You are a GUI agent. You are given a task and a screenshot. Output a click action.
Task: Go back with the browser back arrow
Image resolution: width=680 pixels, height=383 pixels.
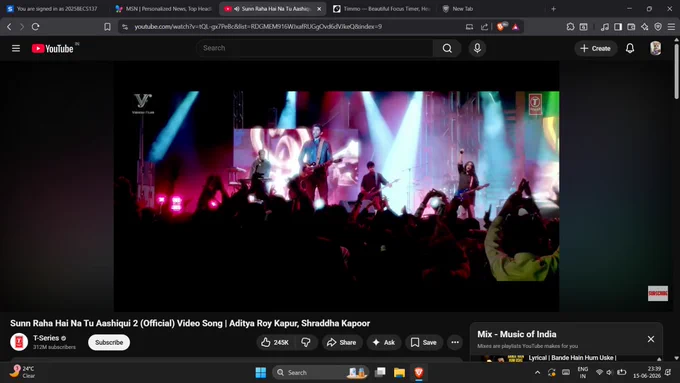coord(9,27)
